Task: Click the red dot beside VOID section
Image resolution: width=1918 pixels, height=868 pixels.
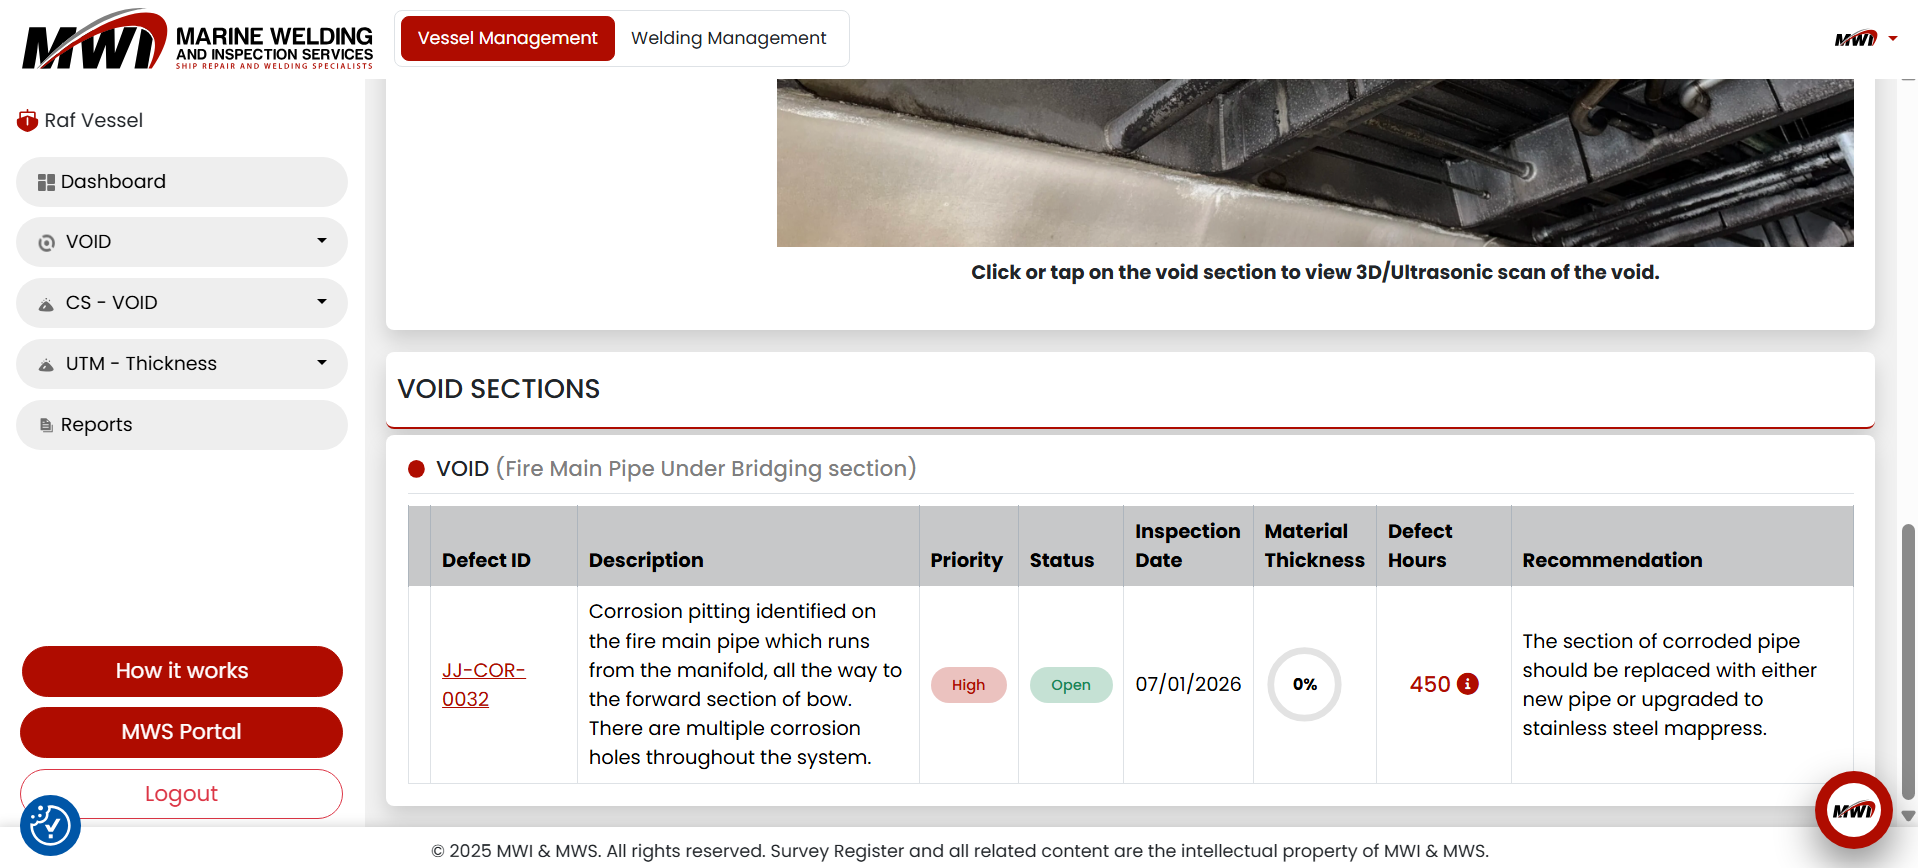Action: tap(417, 469)
